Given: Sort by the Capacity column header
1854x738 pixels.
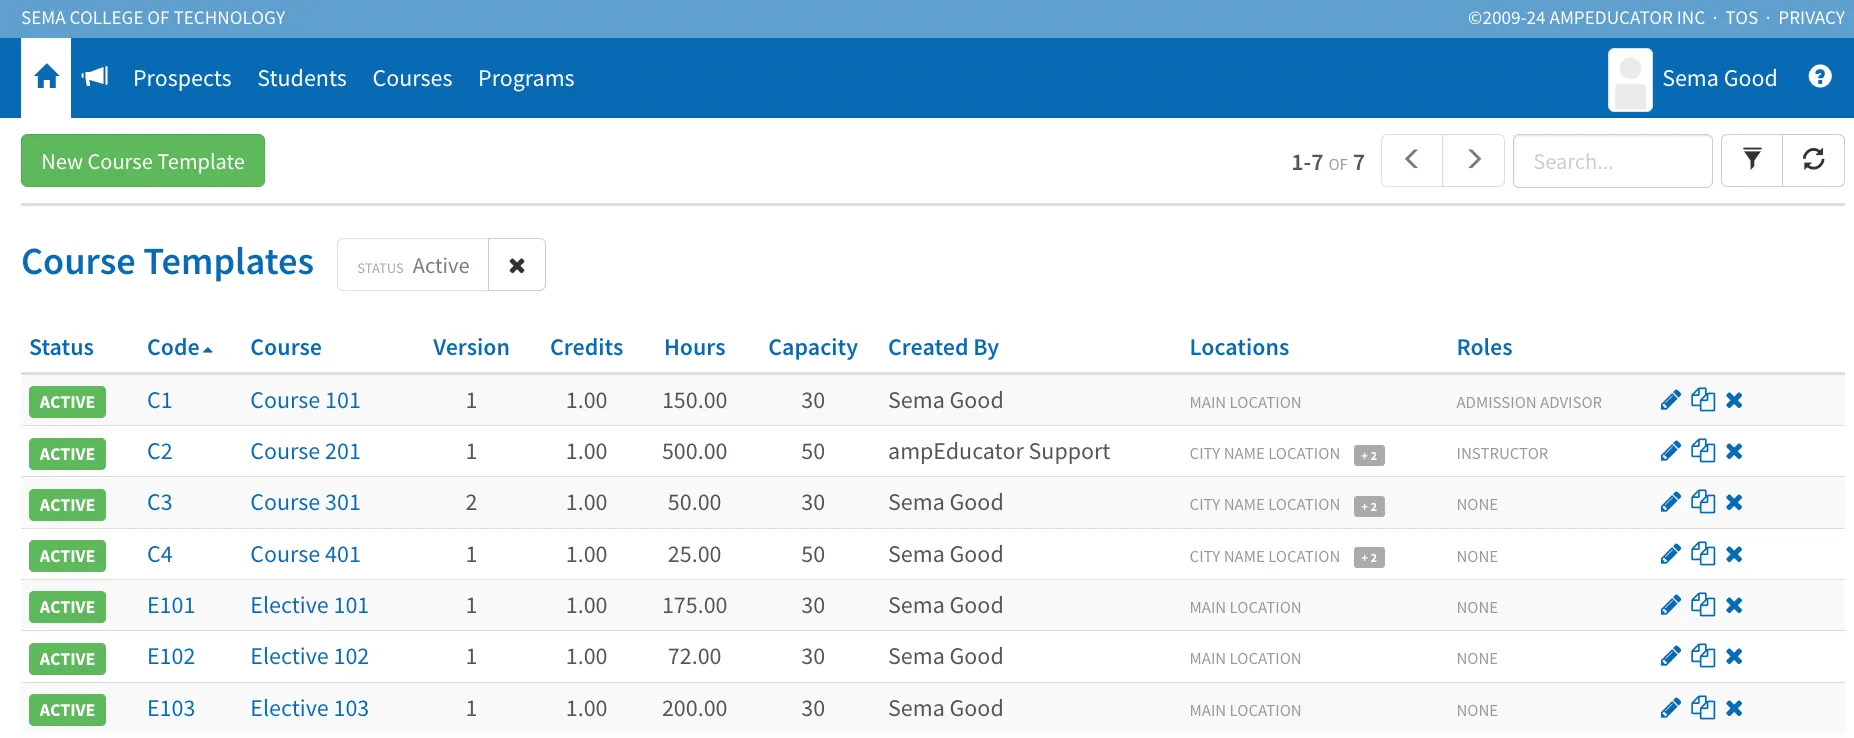Looking at the screenshot, I should click(813, 348).
